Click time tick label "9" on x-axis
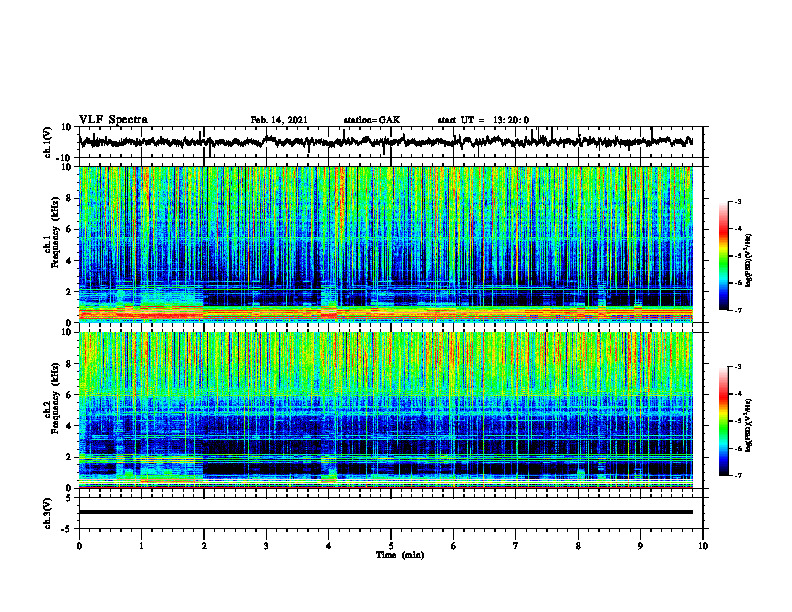This screenshot has width=792, height=612. pyautogui.click(x=640, y=546)
